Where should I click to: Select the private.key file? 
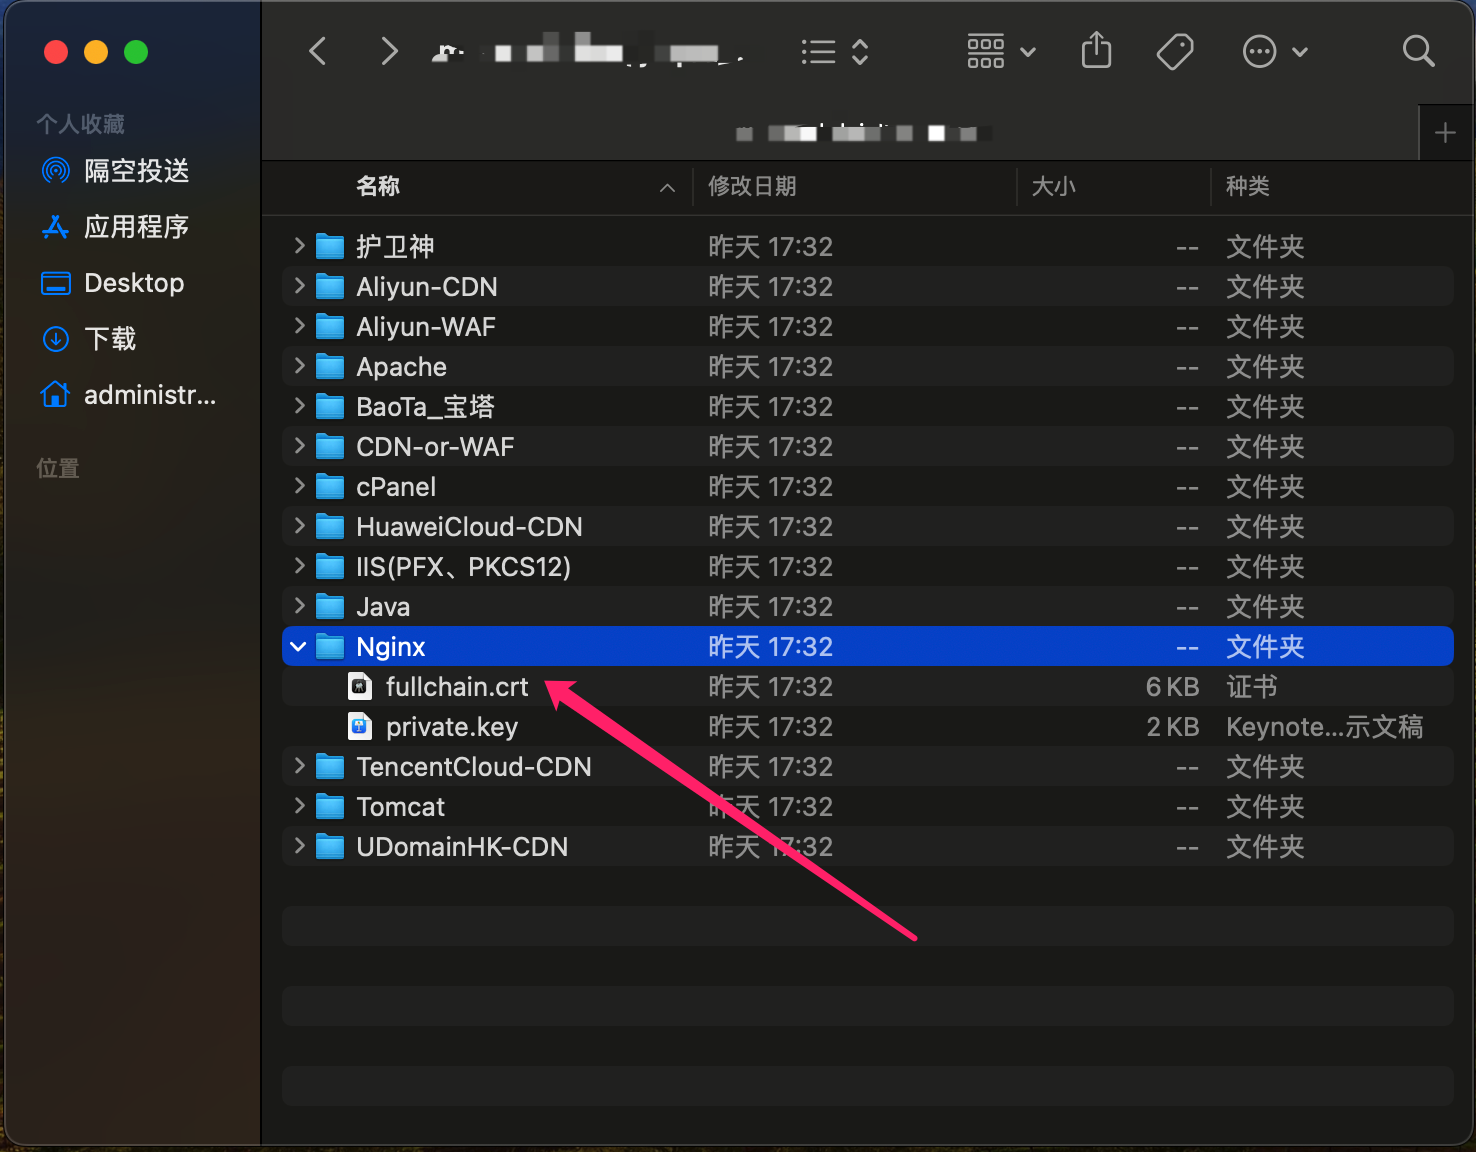tap(451, 727)
